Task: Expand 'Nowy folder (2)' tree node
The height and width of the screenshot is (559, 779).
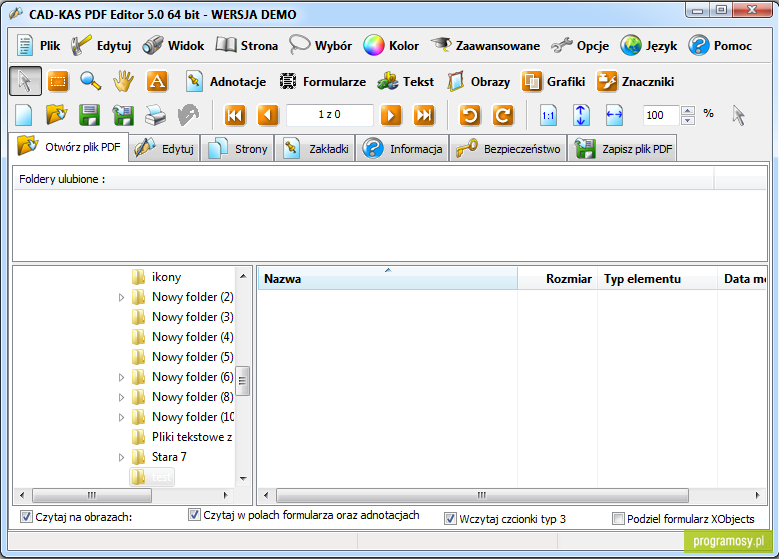Action: 121,298
